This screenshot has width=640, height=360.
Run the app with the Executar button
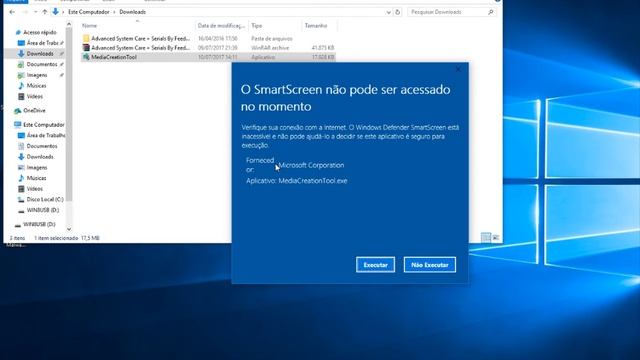375,265
